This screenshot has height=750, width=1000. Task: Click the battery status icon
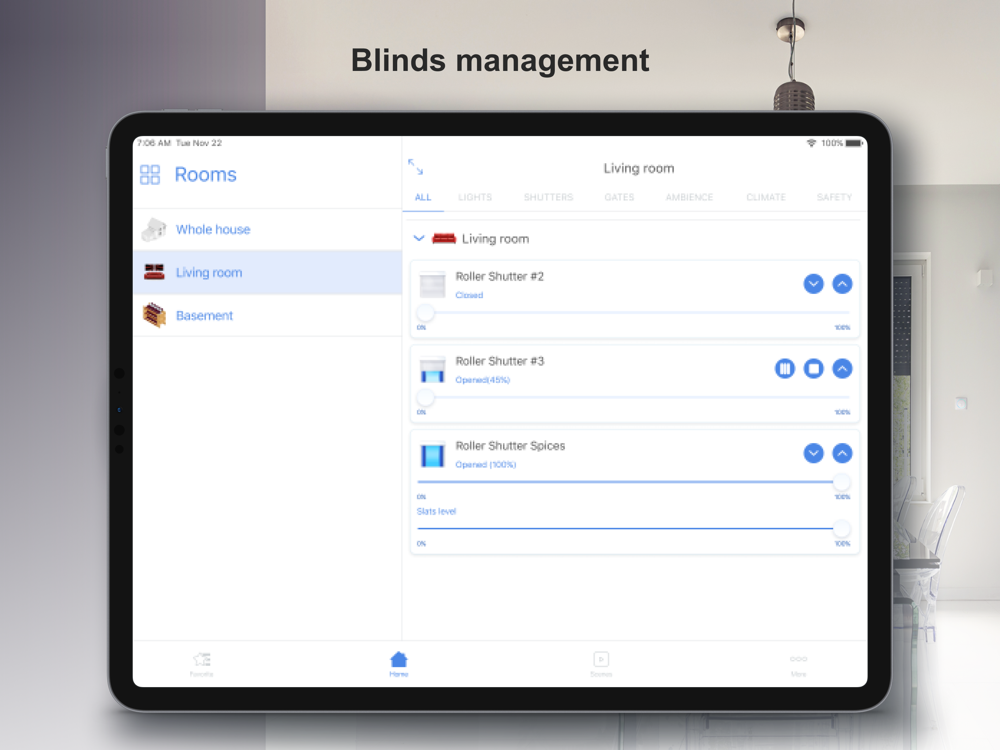(x=854, y=143)
